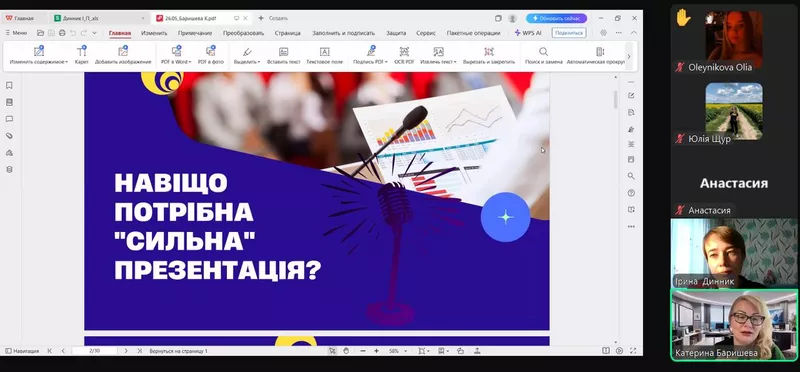Select the Карет tool
This screenshot has width=800, height=372.
click(82, 56)
